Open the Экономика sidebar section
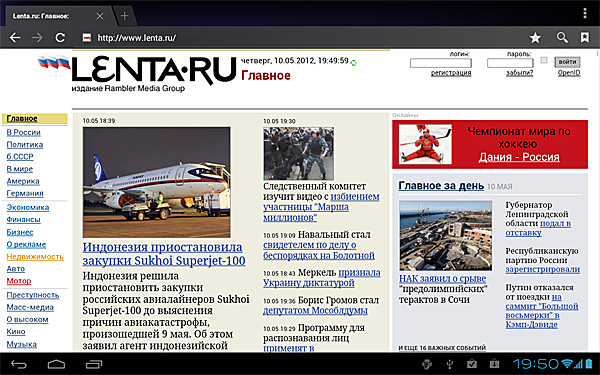This screenshot has width=600, height=375. 28,207
